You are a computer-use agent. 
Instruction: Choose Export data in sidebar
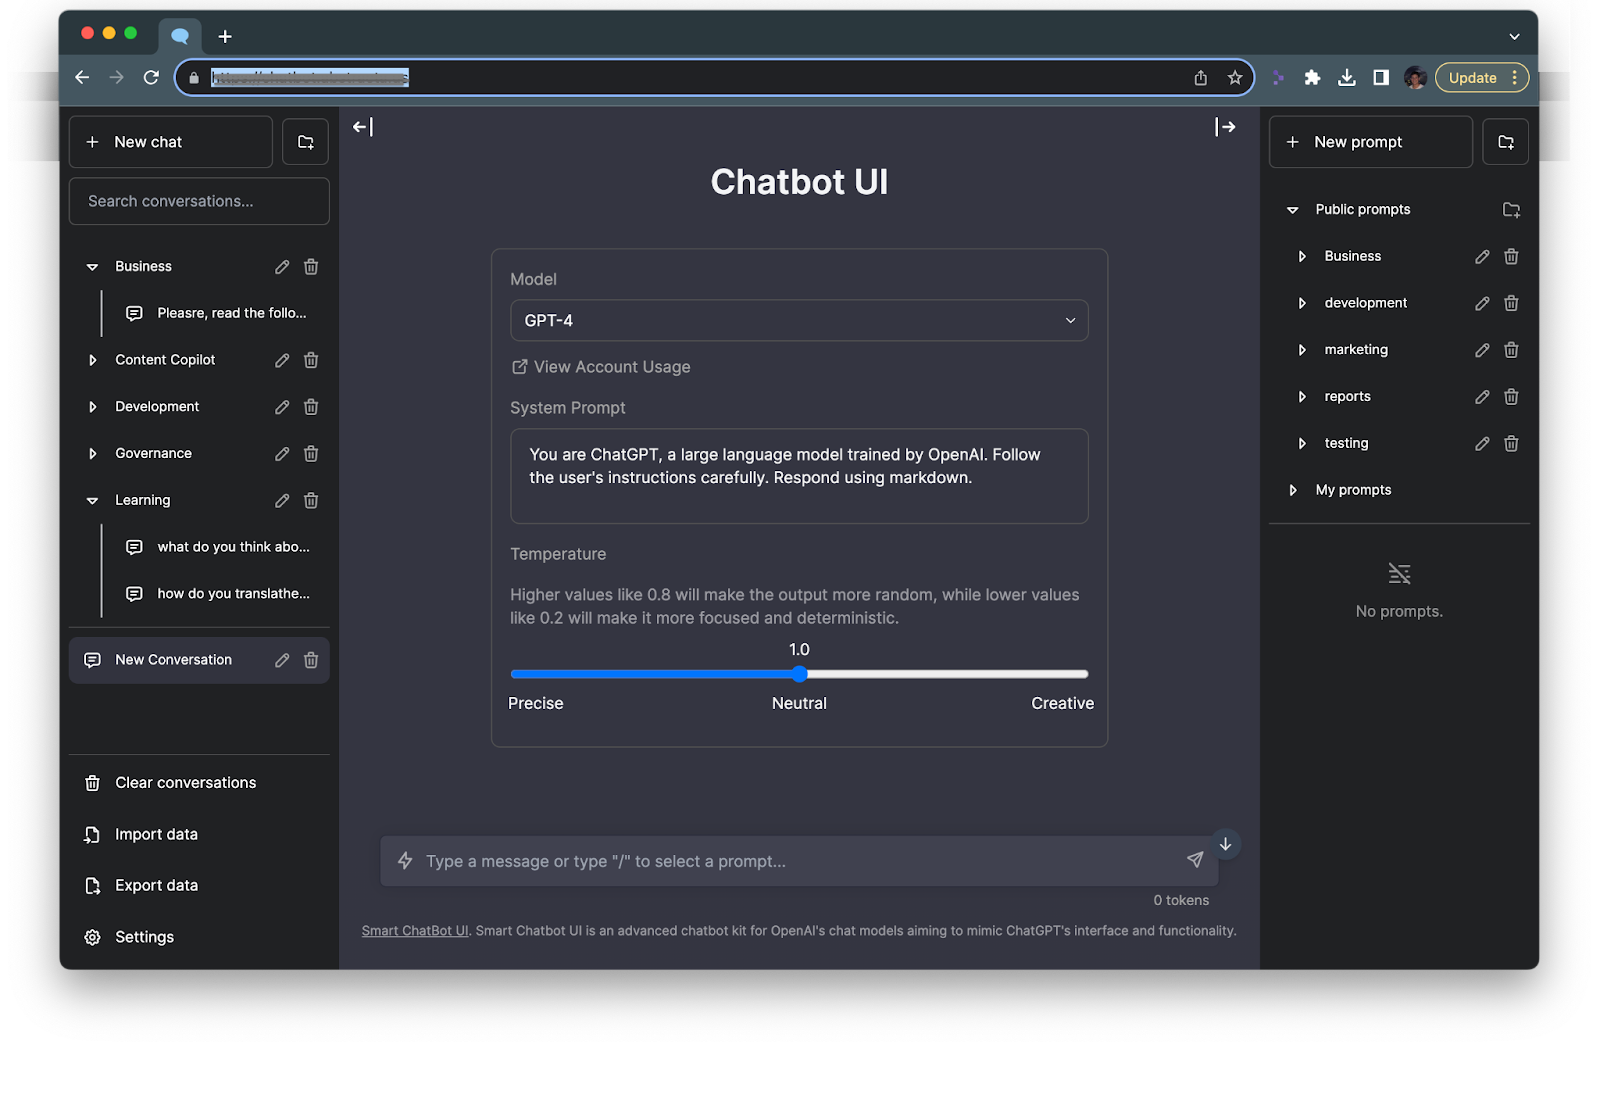click(199, 885)
